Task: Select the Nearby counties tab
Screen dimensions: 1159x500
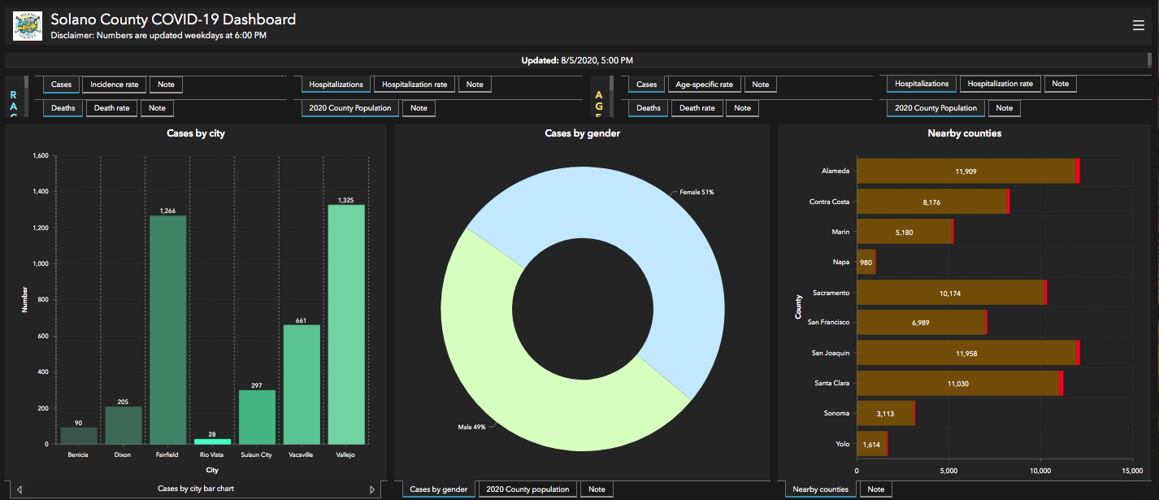Action: (x=819, y=489)
